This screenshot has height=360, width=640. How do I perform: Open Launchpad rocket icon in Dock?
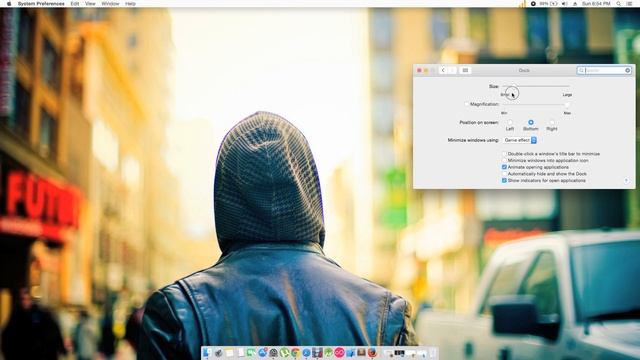click(219, 352)
